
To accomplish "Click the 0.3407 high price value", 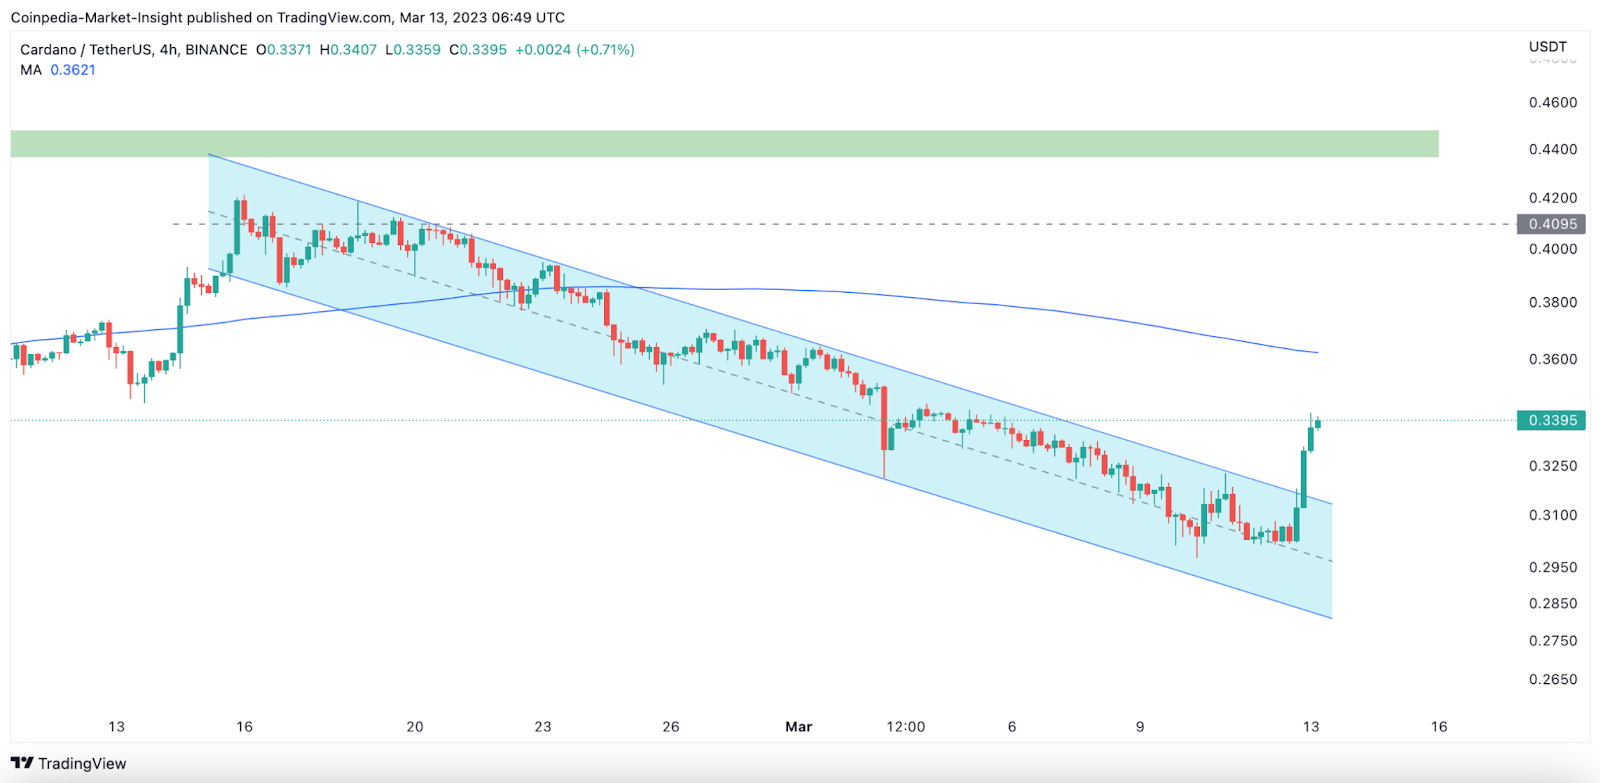I will click(x=353, y=50).
